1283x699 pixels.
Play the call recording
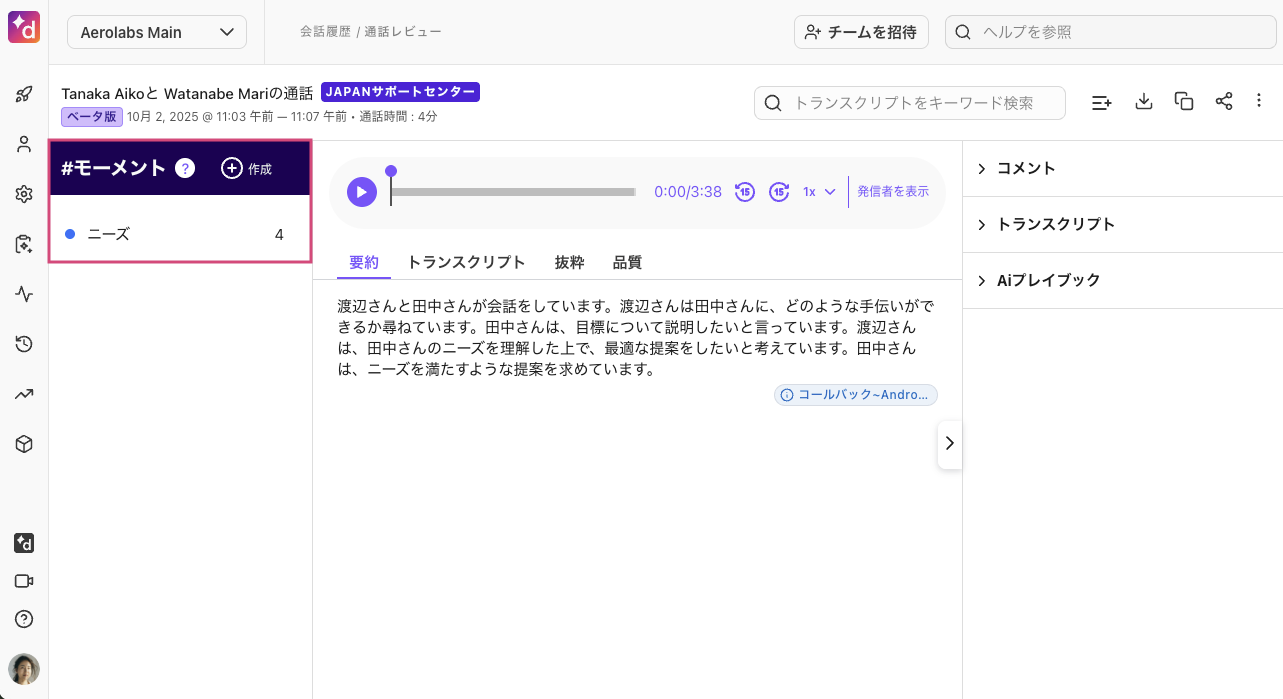click(362, 192)
